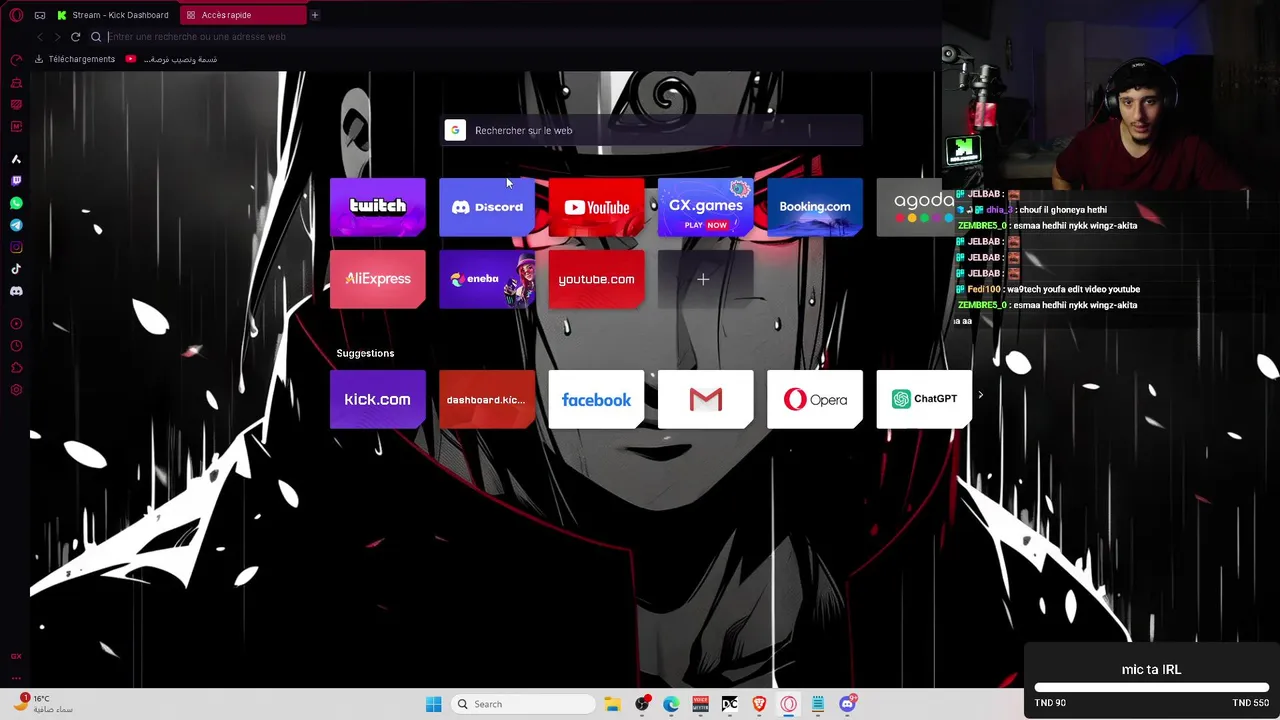The width and height of the screenshot is (1280, 720).
Task: Click the address bar magnifier icon
Action: point(96,37)
